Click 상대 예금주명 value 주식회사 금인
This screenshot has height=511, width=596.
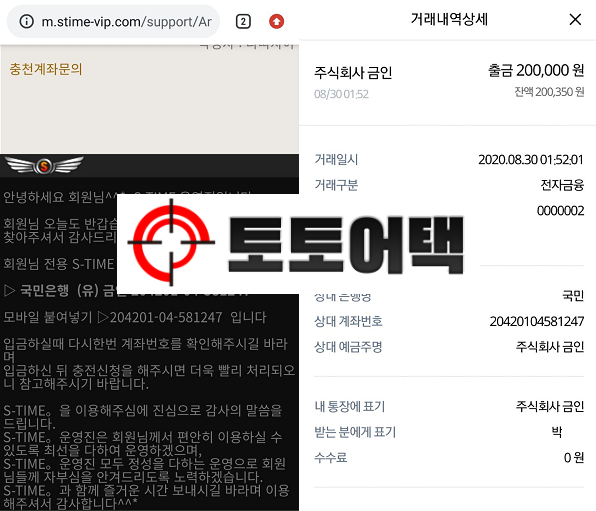(550, 347)
